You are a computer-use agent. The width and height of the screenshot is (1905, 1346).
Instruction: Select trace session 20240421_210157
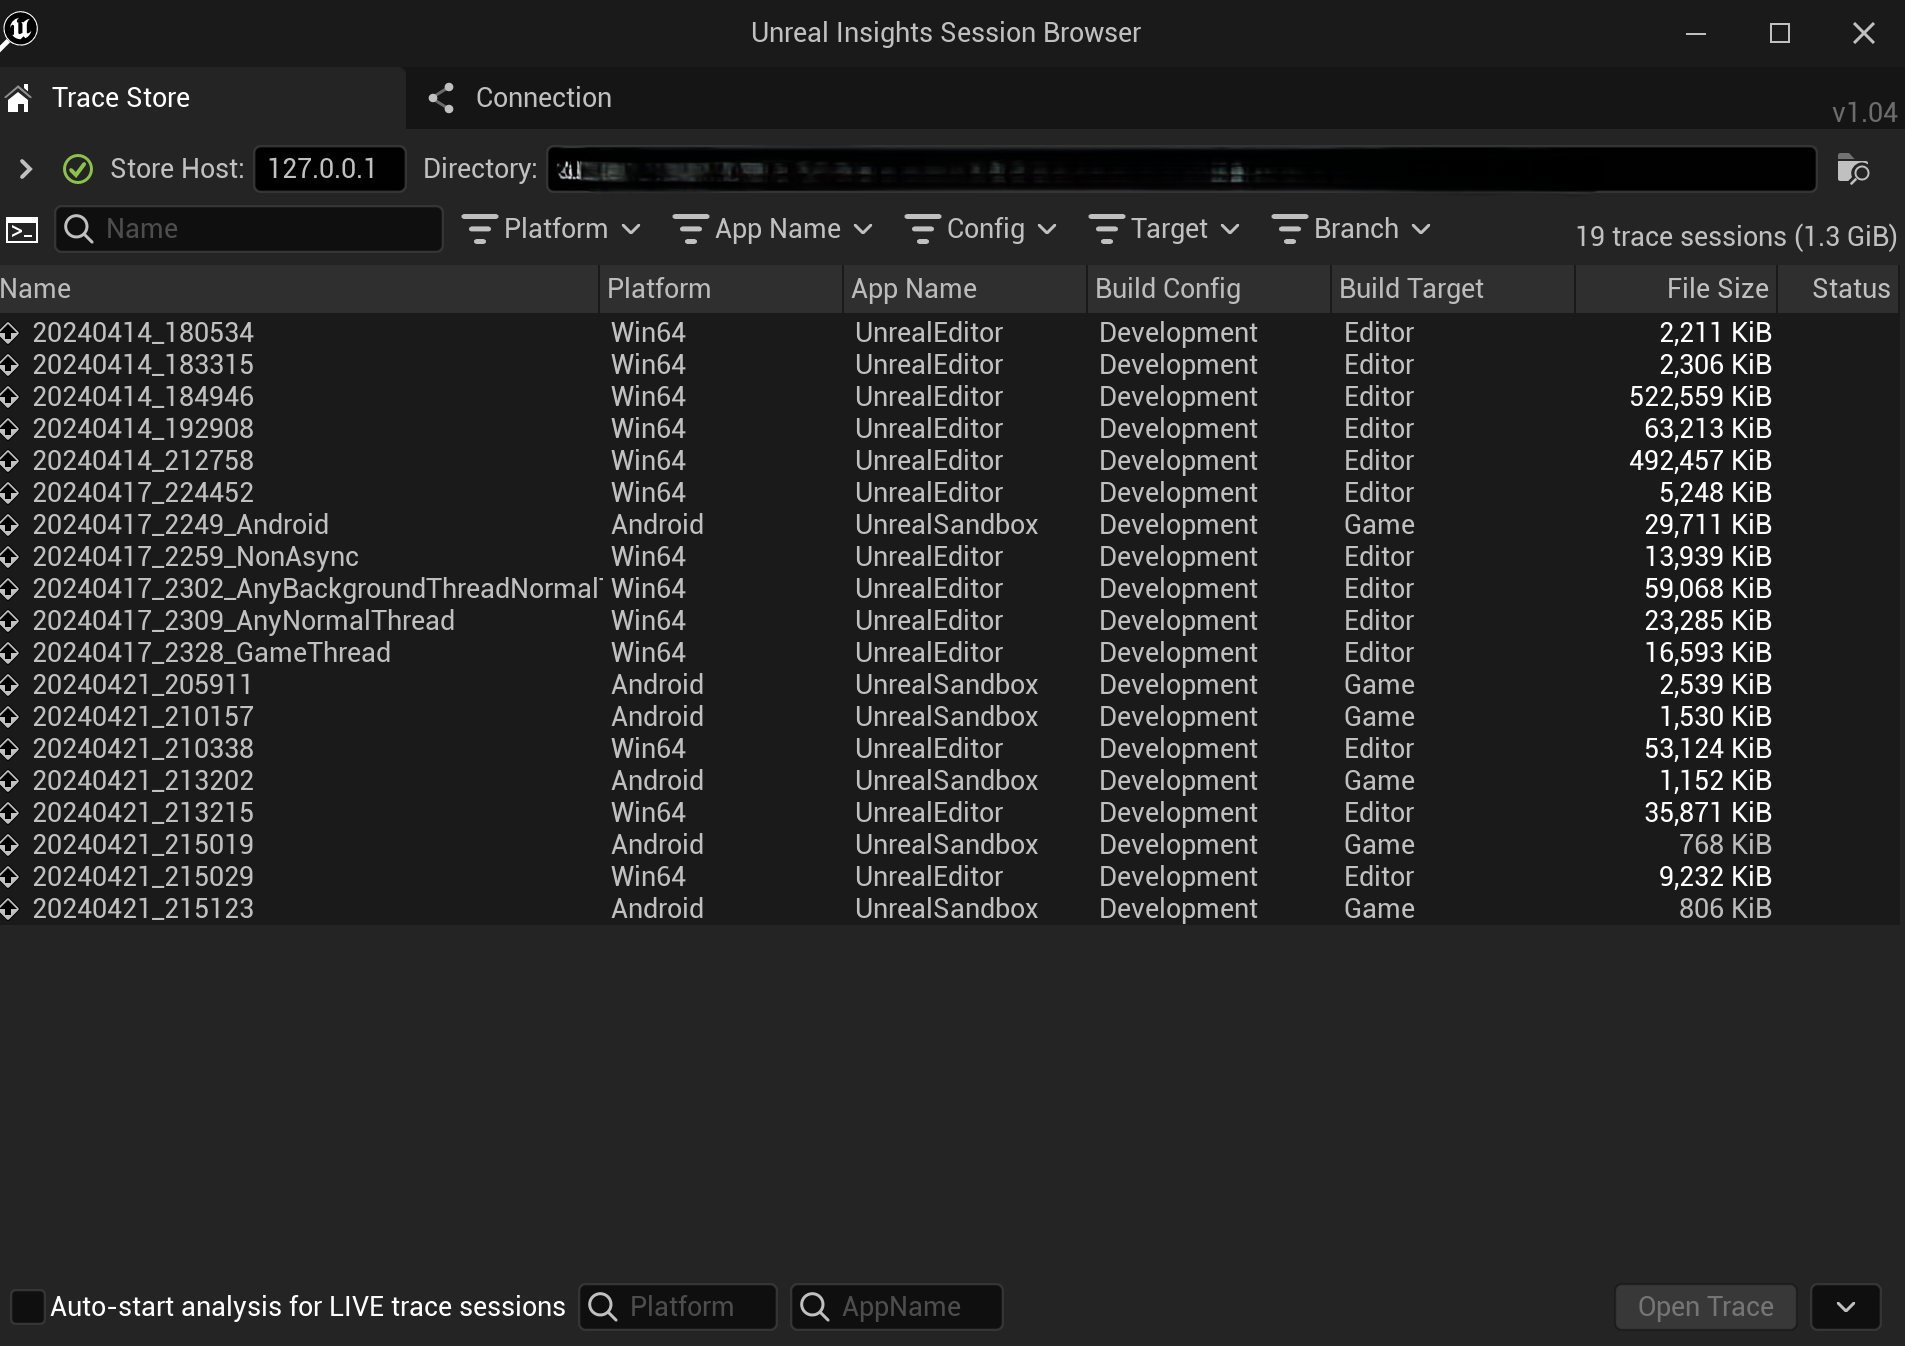coord(949,716)
